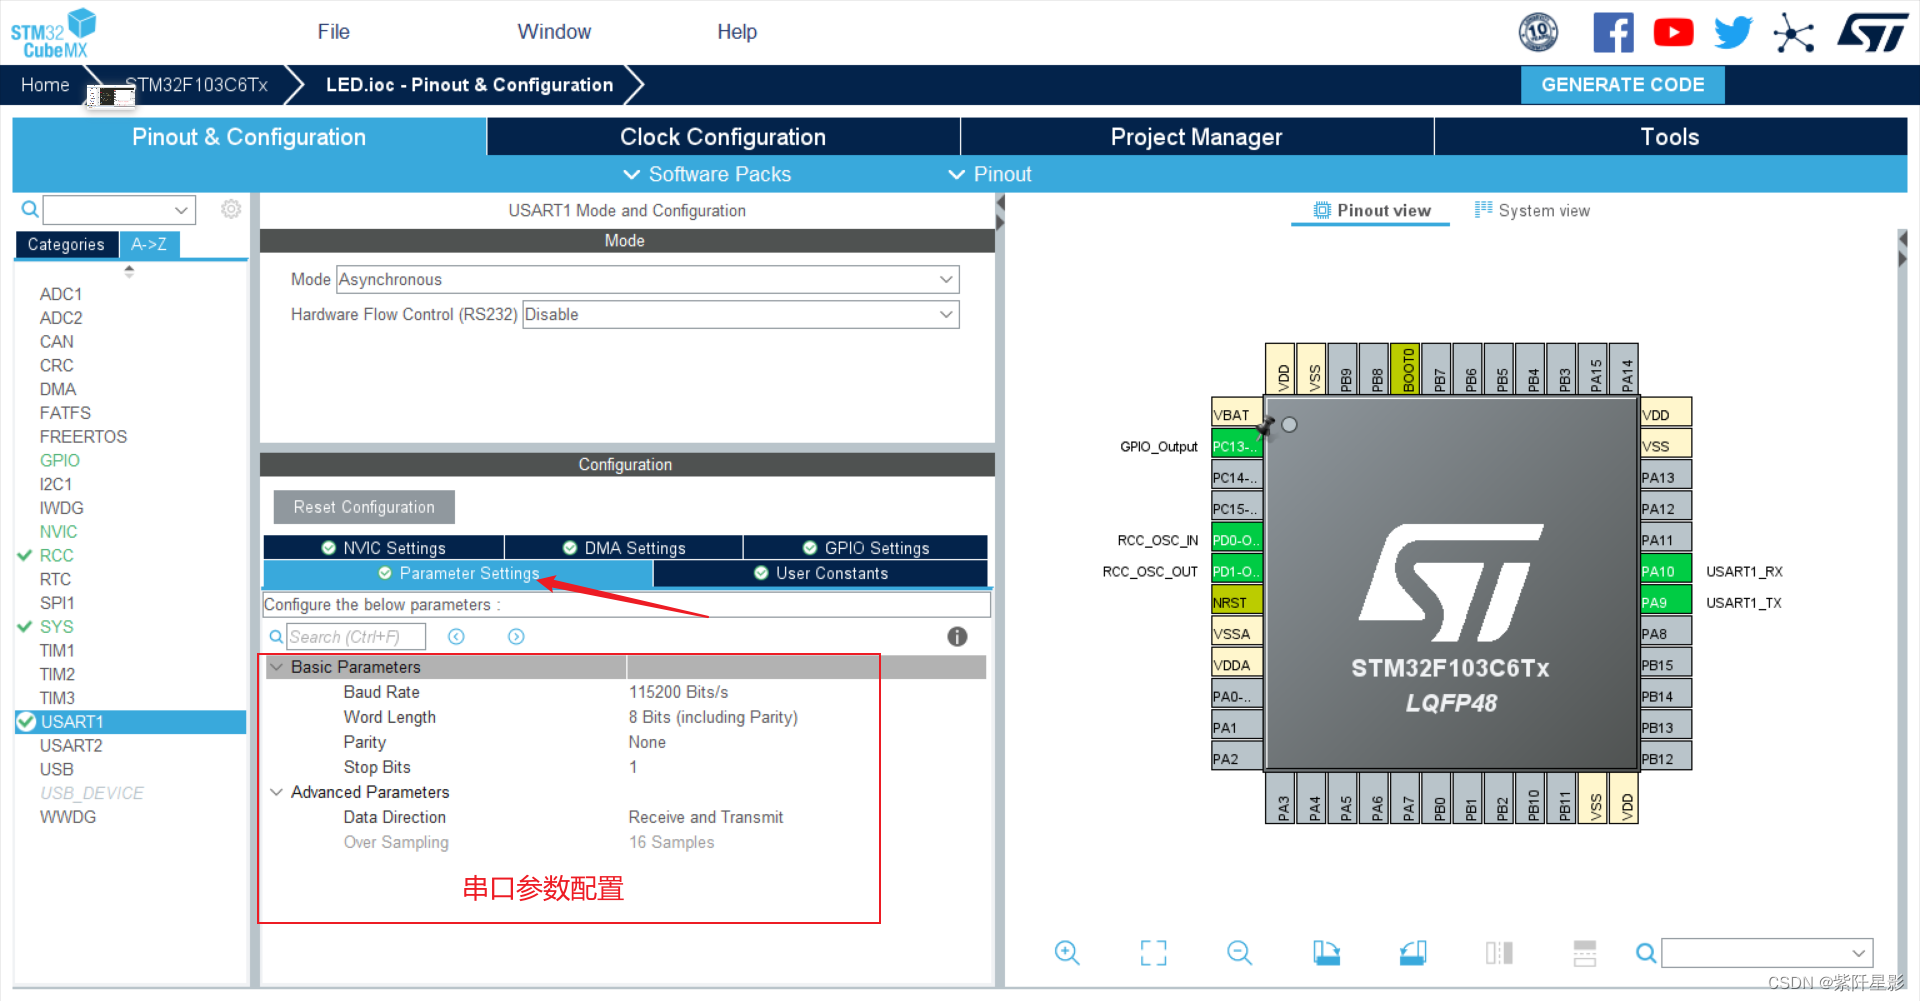Viewport: 1920px width, 1001px height.
Task: Open the Twitter bird icon link
Action: pyautogui.click(x=1733, y=33)
